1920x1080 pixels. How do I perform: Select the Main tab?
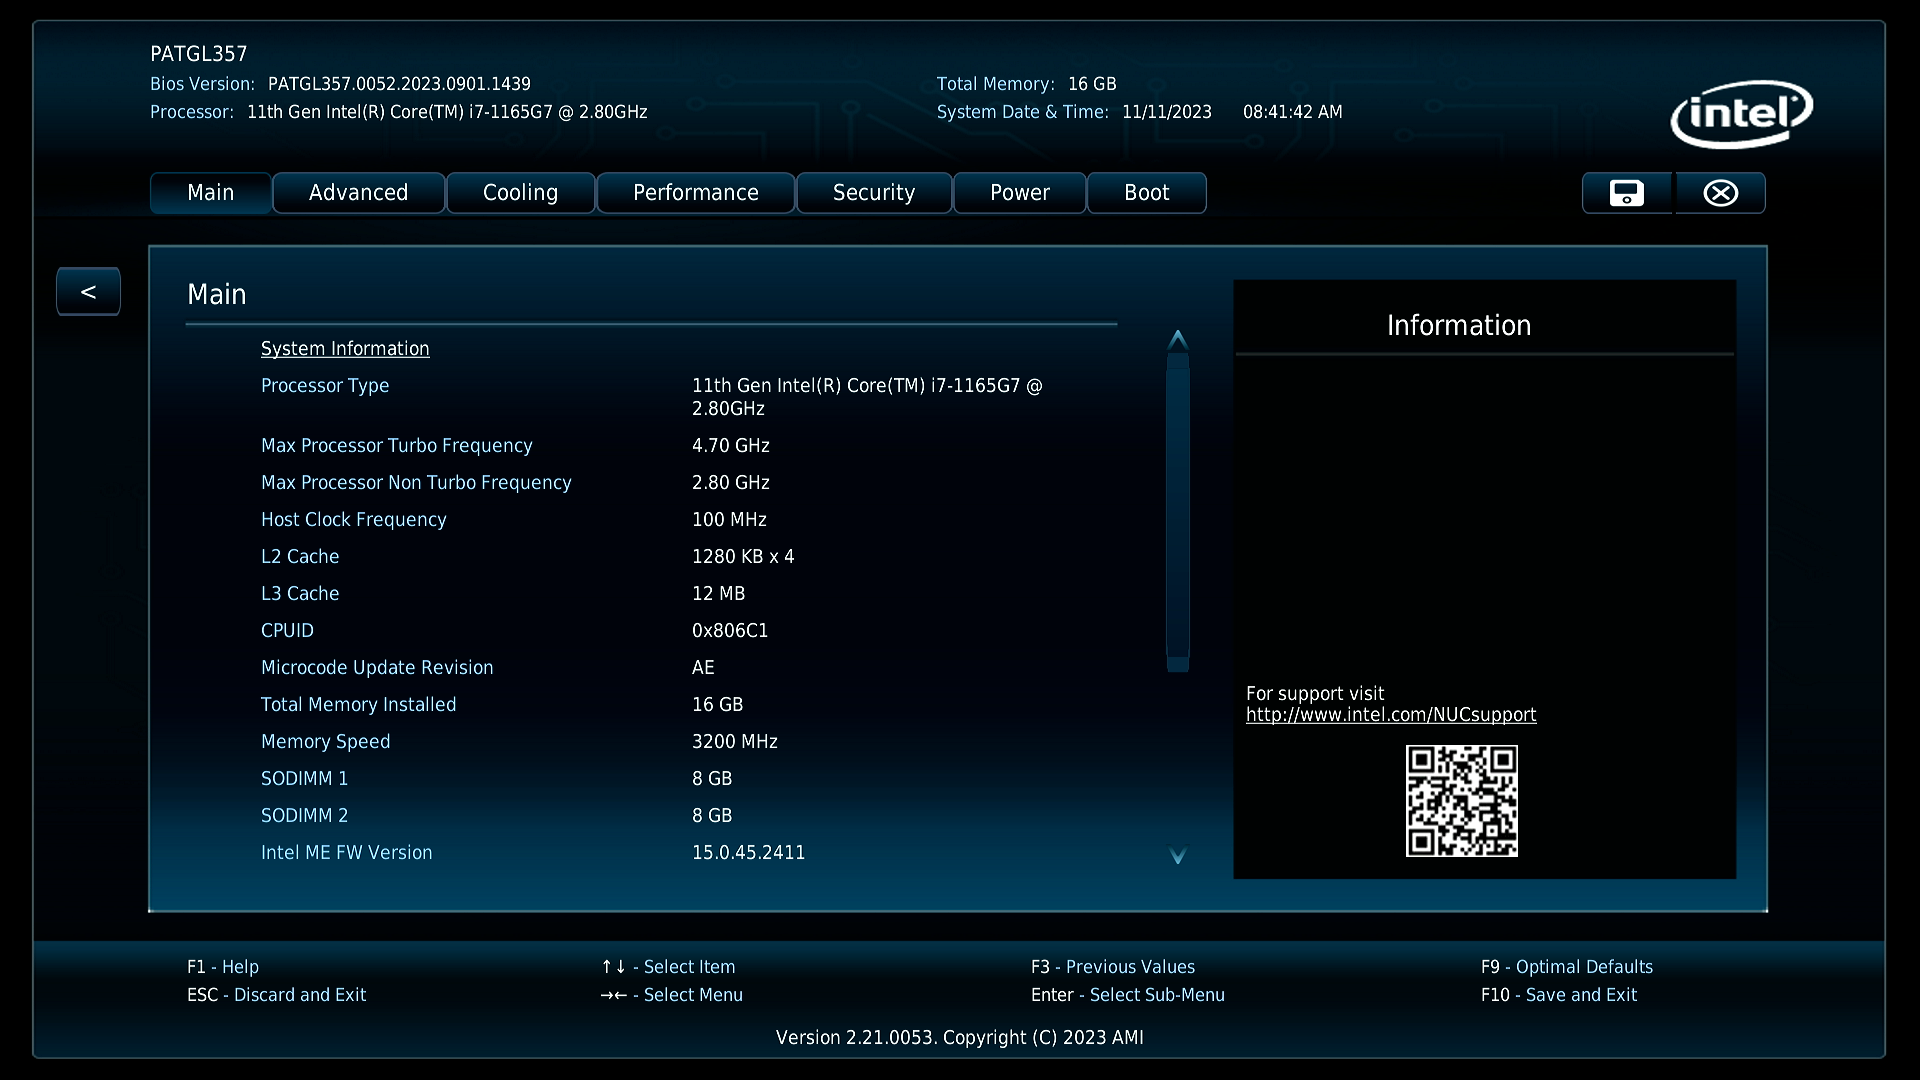210,193
